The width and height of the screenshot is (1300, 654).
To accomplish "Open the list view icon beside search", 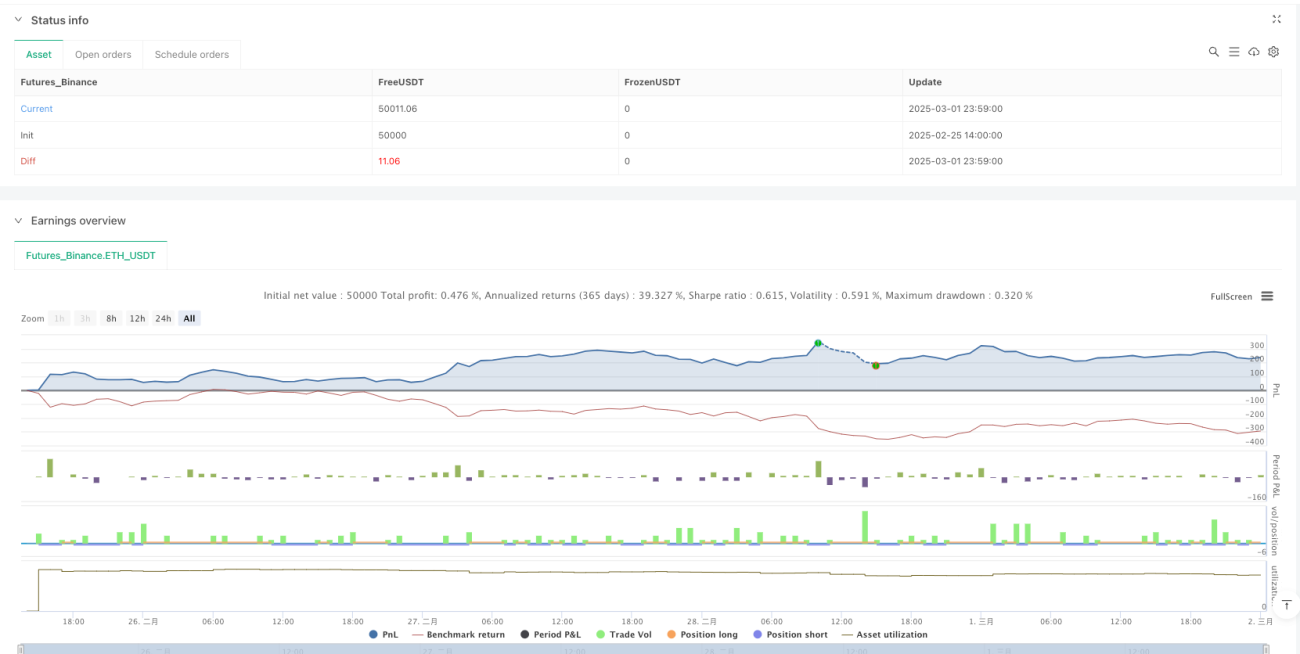I will 1234,52.
